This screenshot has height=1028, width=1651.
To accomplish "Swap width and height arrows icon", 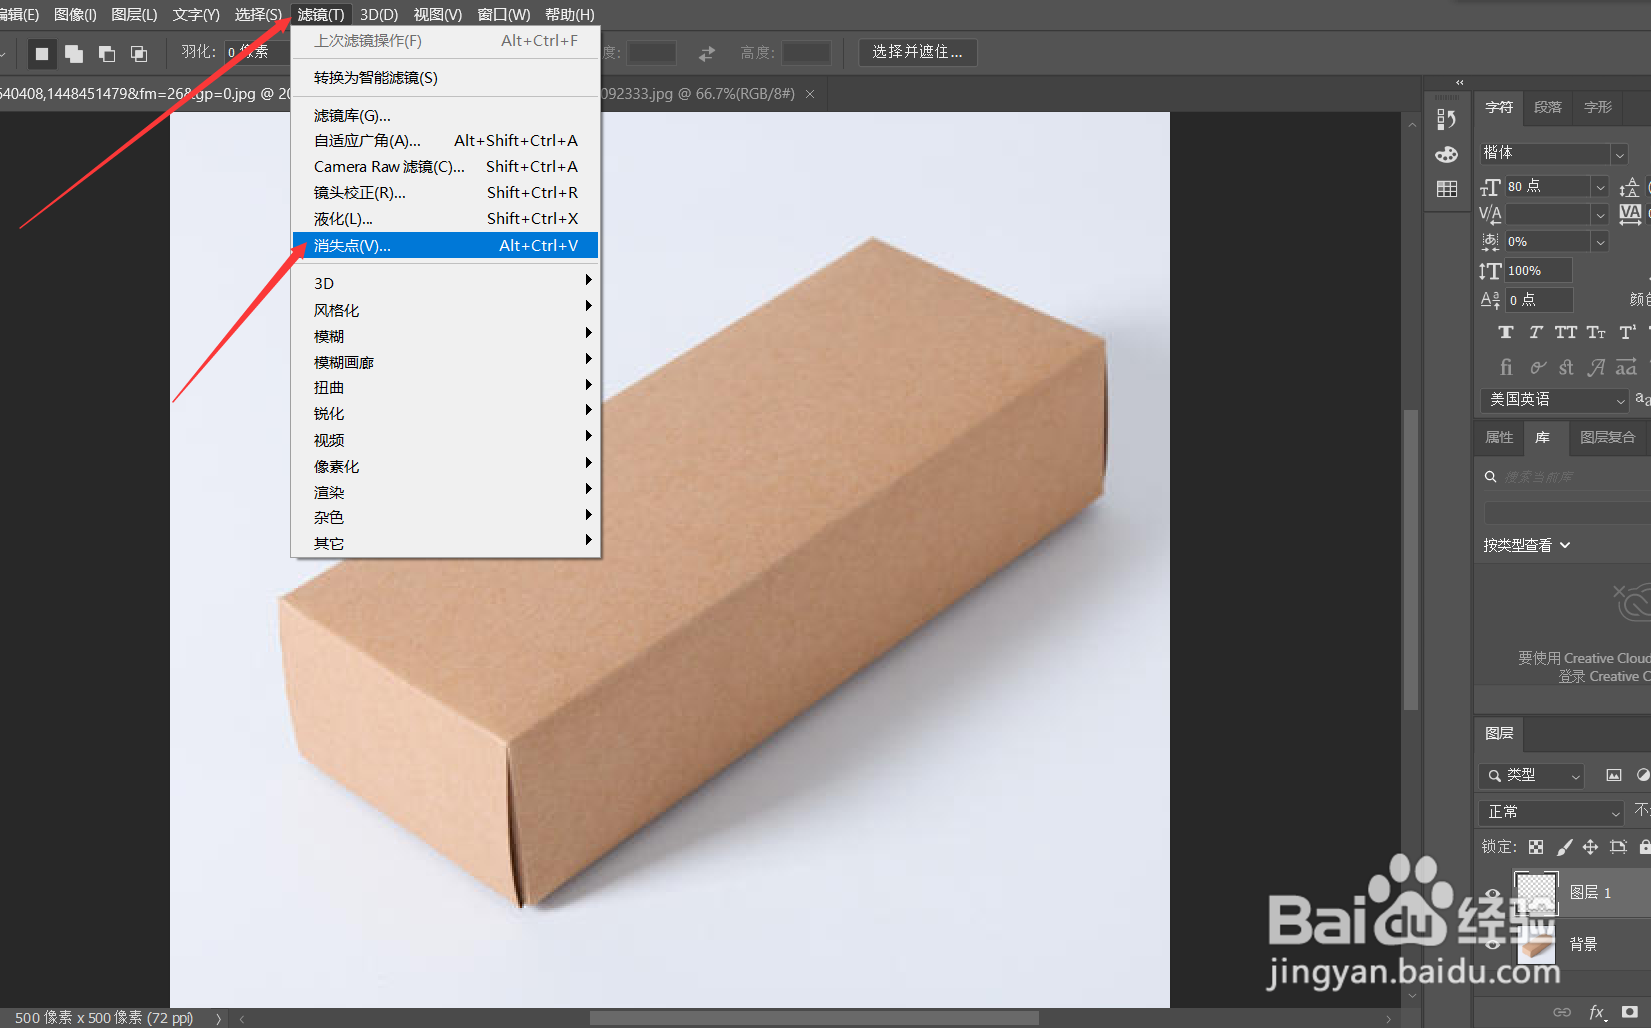I will (x=707, y=53).
